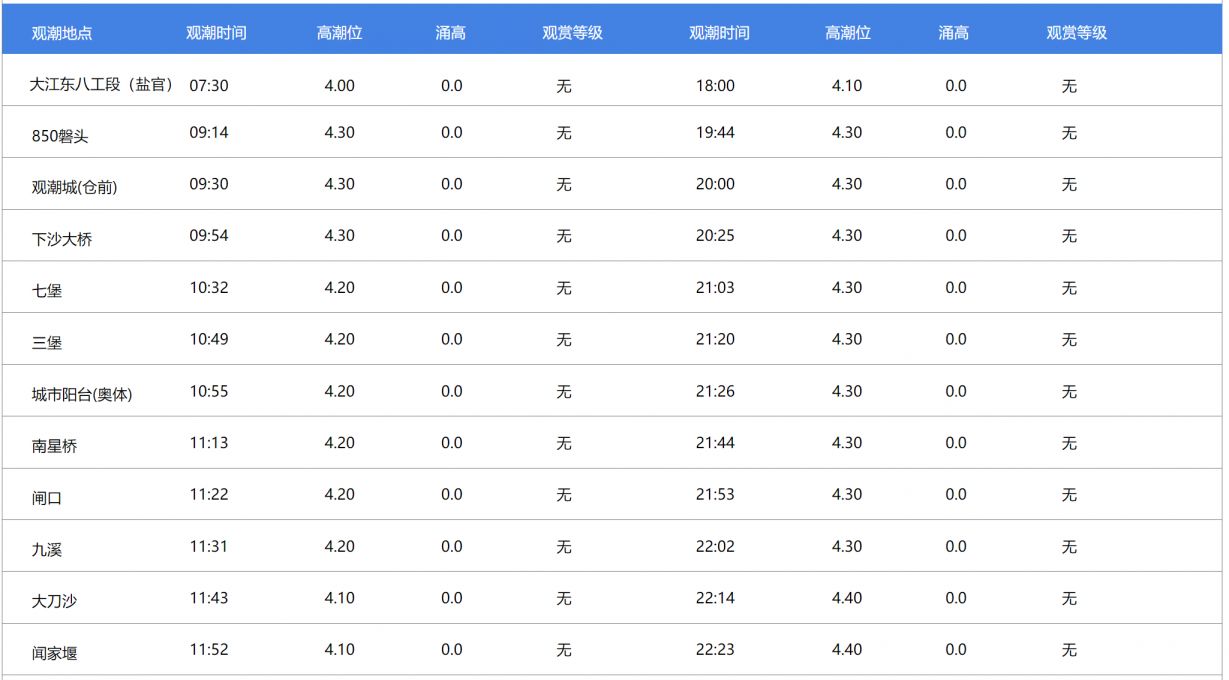
Task: Click the 22:23 tide time cell
Action: [x=715, y=650]
